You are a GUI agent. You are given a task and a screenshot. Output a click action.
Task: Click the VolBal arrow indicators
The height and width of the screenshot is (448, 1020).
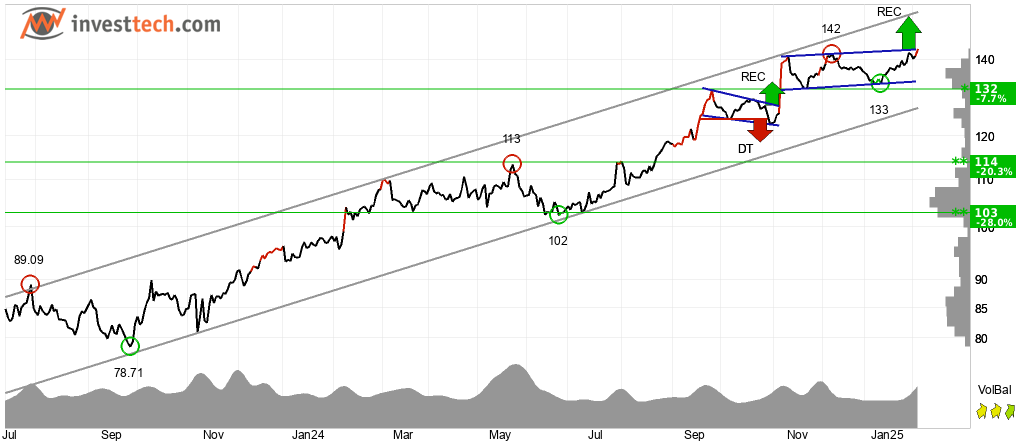pyautogui.click(x=996, y=411)
